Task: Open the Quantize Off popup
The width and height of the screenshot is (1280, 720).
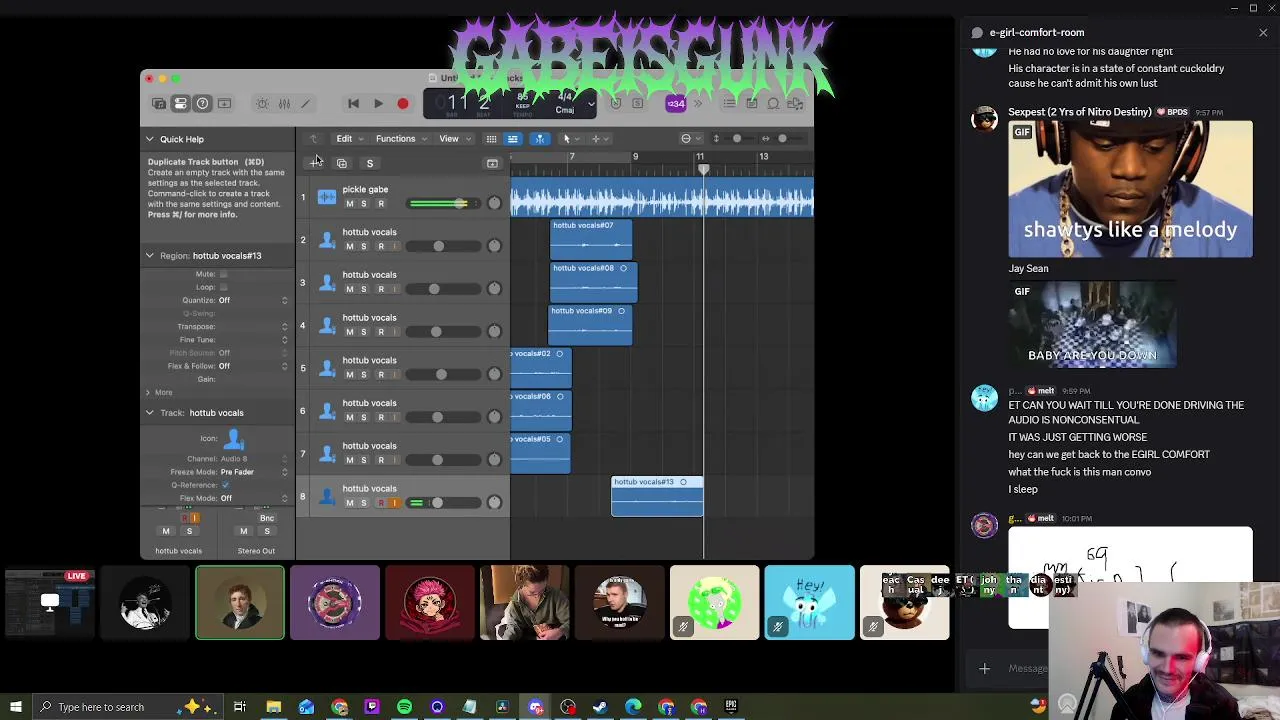Action: [x=252, y=300]
